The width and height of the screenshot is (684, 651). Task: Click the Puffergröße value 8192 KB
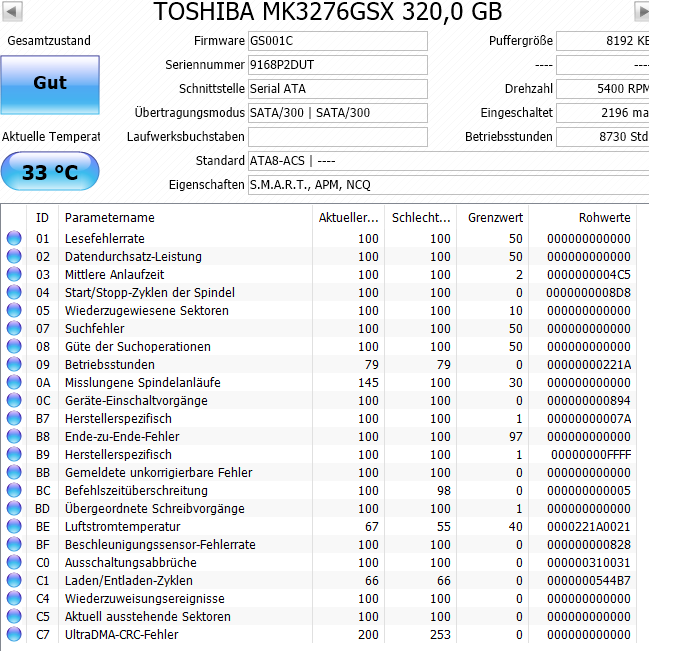[x=603, y=41]
